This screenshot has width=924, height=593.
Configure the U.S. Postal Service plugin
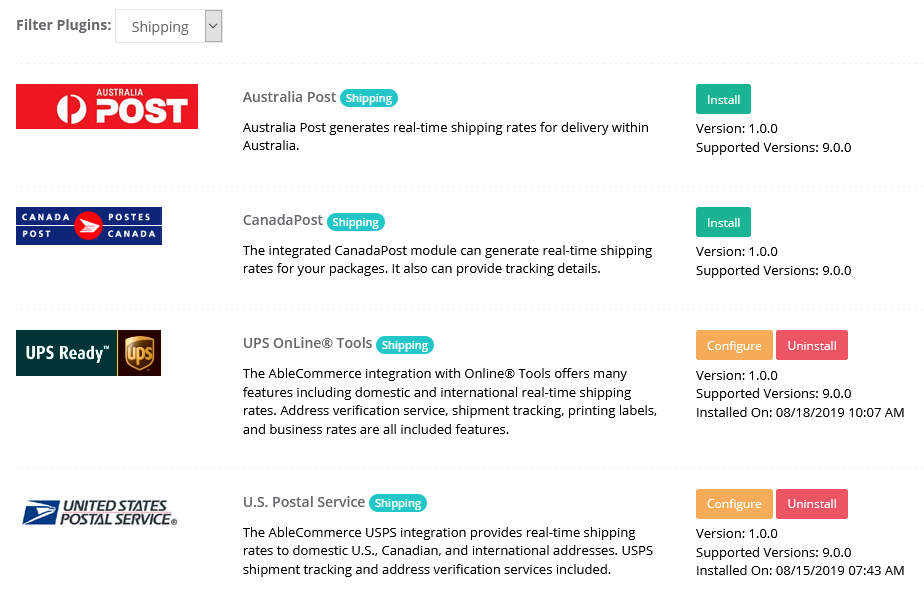pos(734,503)
